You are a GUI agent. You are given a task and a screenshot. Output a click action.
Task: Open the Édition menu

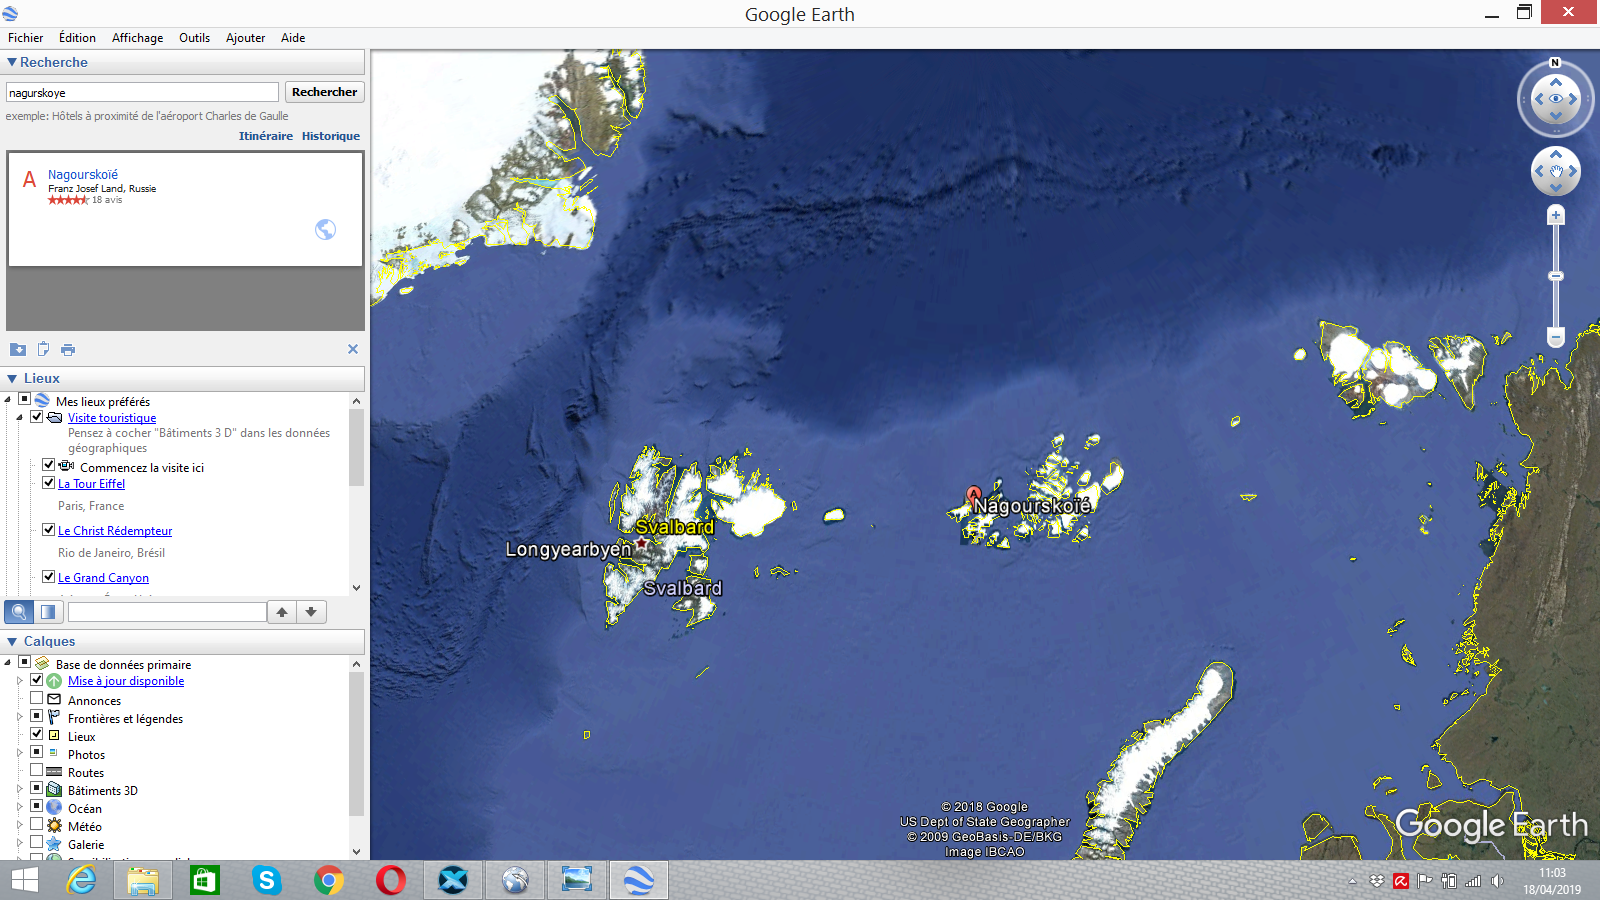(77, 38)
